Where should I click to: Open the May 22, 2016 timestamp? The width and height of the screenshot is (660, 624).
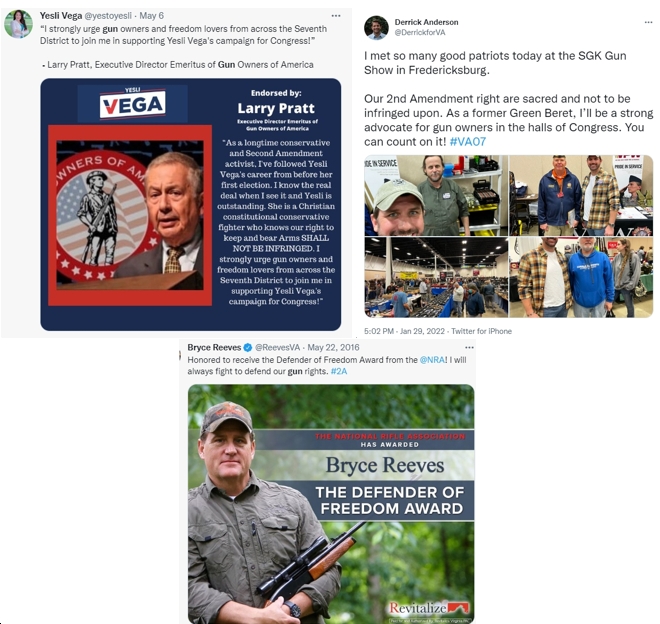point(333,347)
